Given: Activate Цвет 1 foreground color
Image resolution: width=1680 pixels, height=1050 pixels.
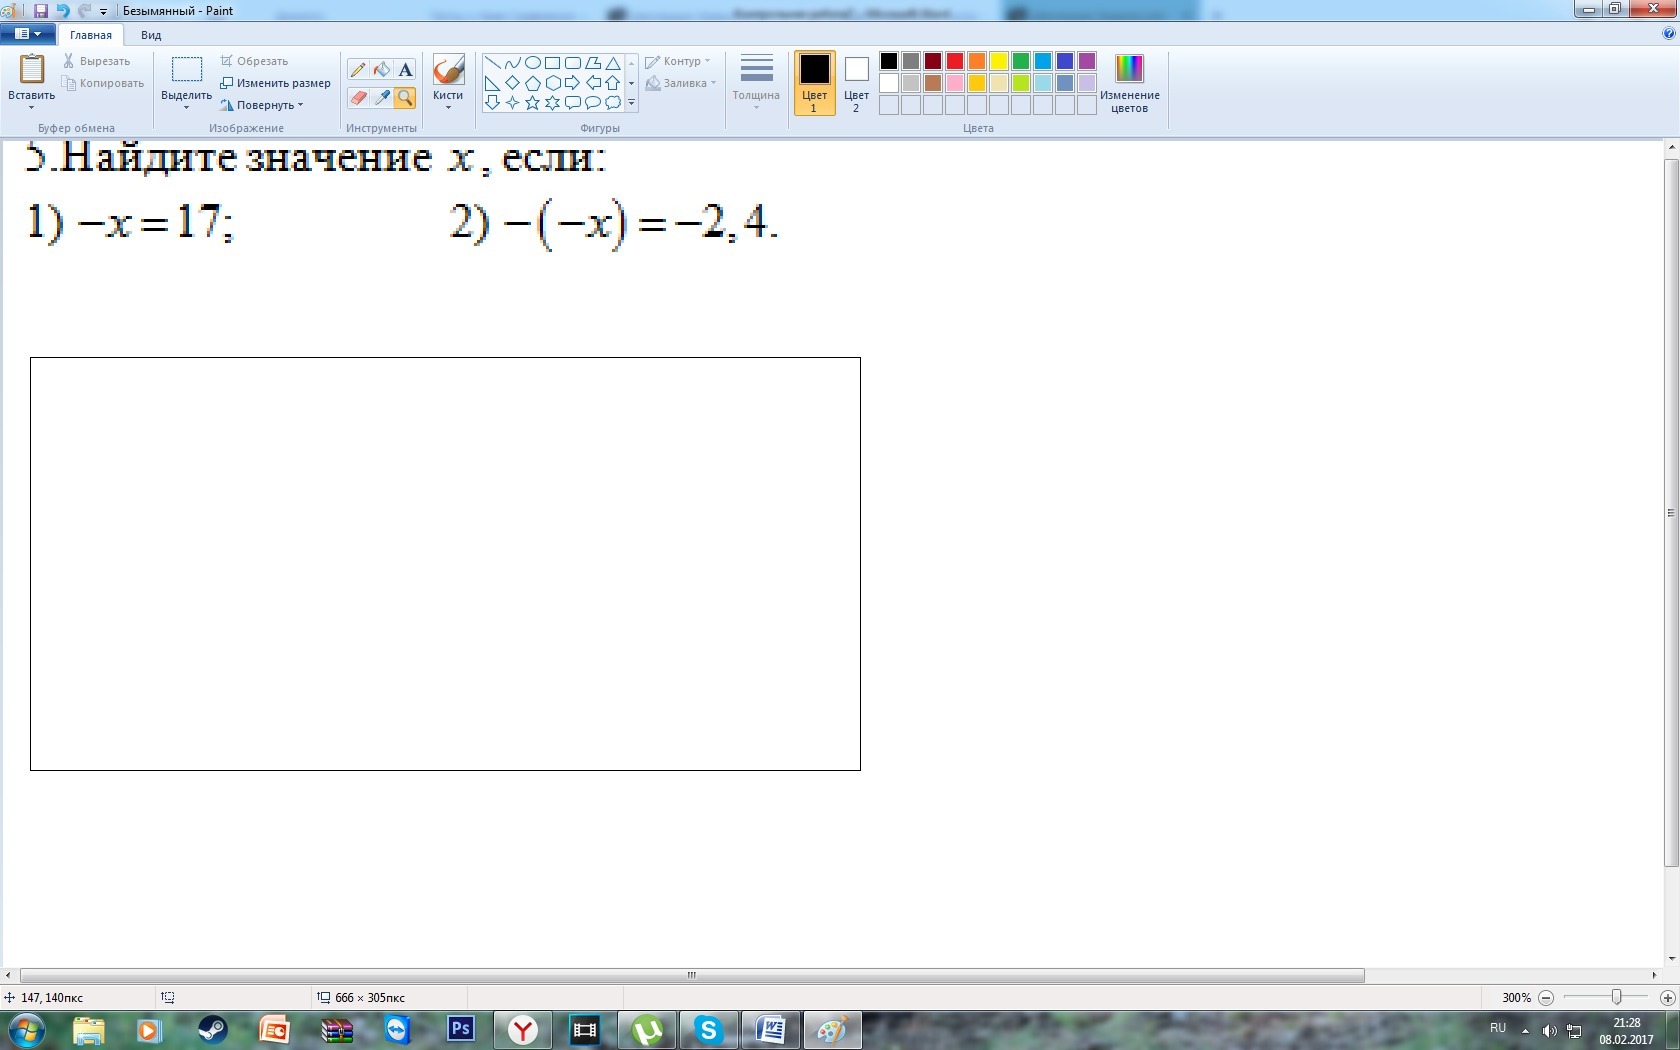Looking at the screenshot, I should [814, 83].
